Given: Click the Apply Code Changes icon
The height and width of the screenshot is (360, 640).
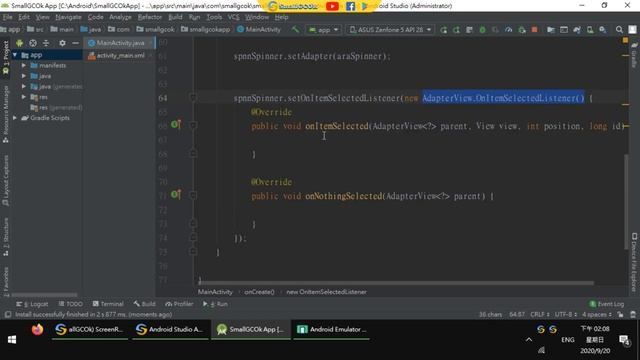Looking at the screenshot, I should pos(469,30).
